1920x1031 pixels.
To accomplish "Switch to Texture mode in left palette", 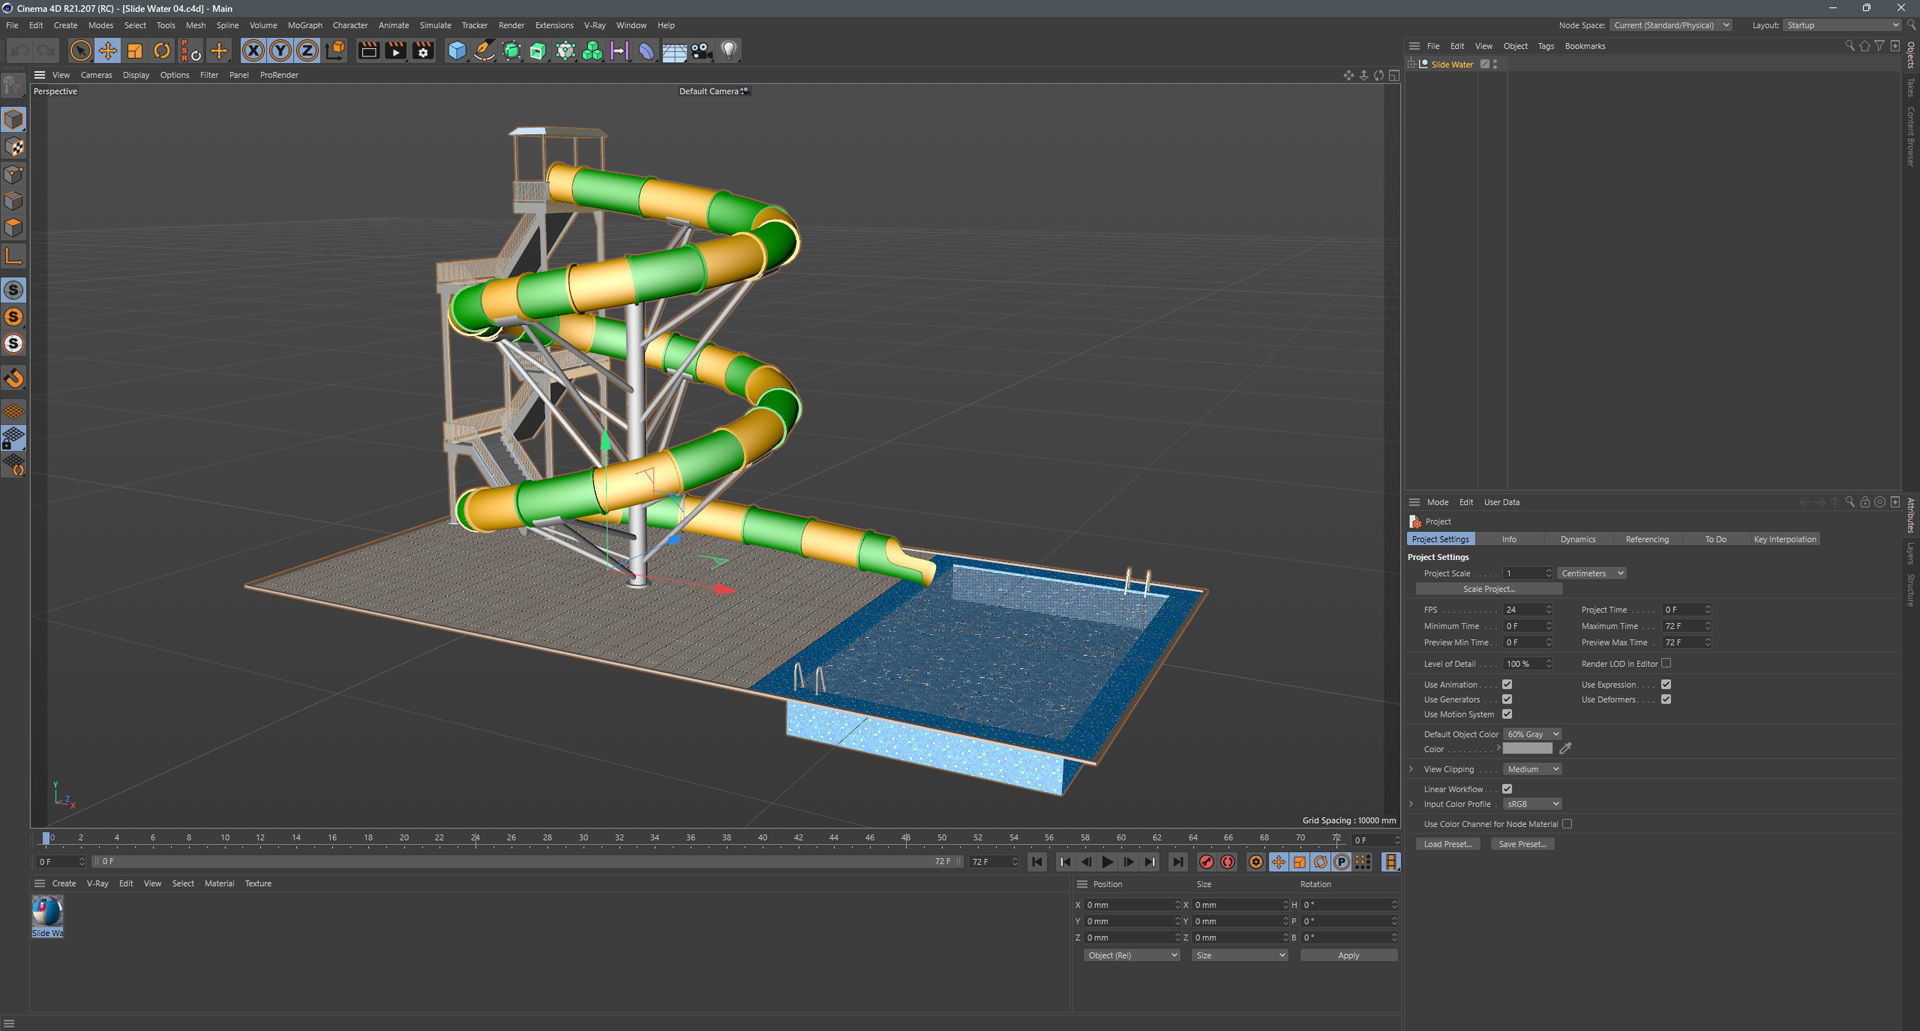I will [14, 147].
